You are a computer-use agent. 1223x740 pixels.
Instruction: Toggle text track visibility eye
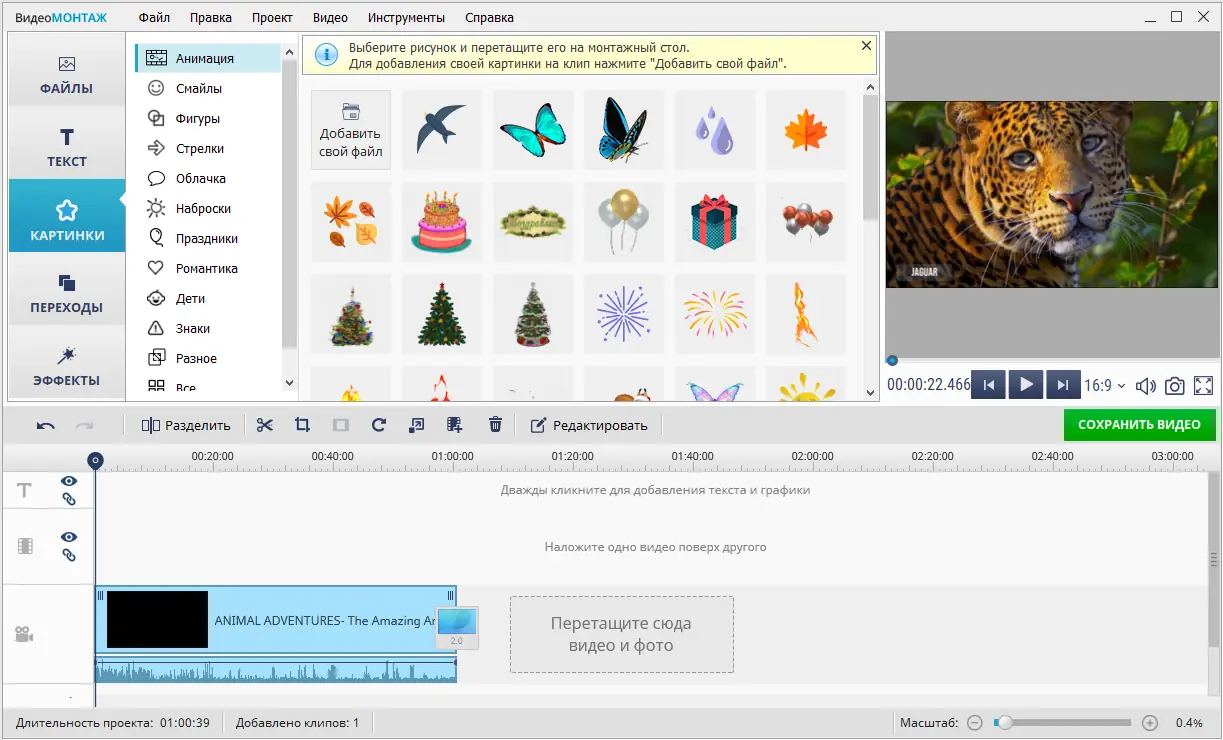coord(69,481)
